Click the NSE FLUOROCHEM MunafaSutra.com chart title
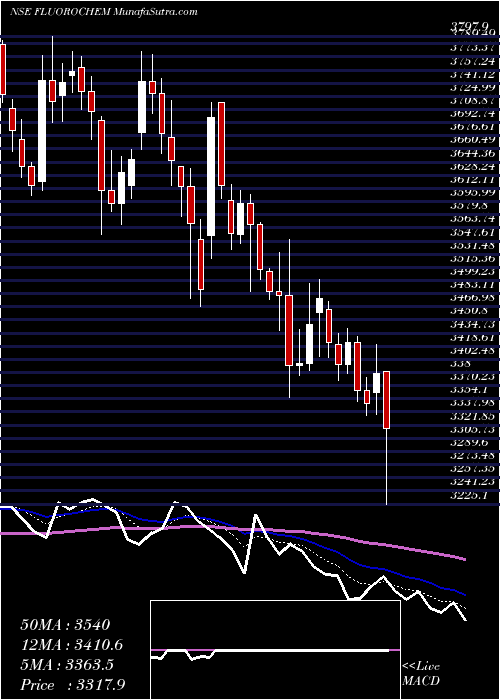The image size is (500, 700). click(104, 12)
